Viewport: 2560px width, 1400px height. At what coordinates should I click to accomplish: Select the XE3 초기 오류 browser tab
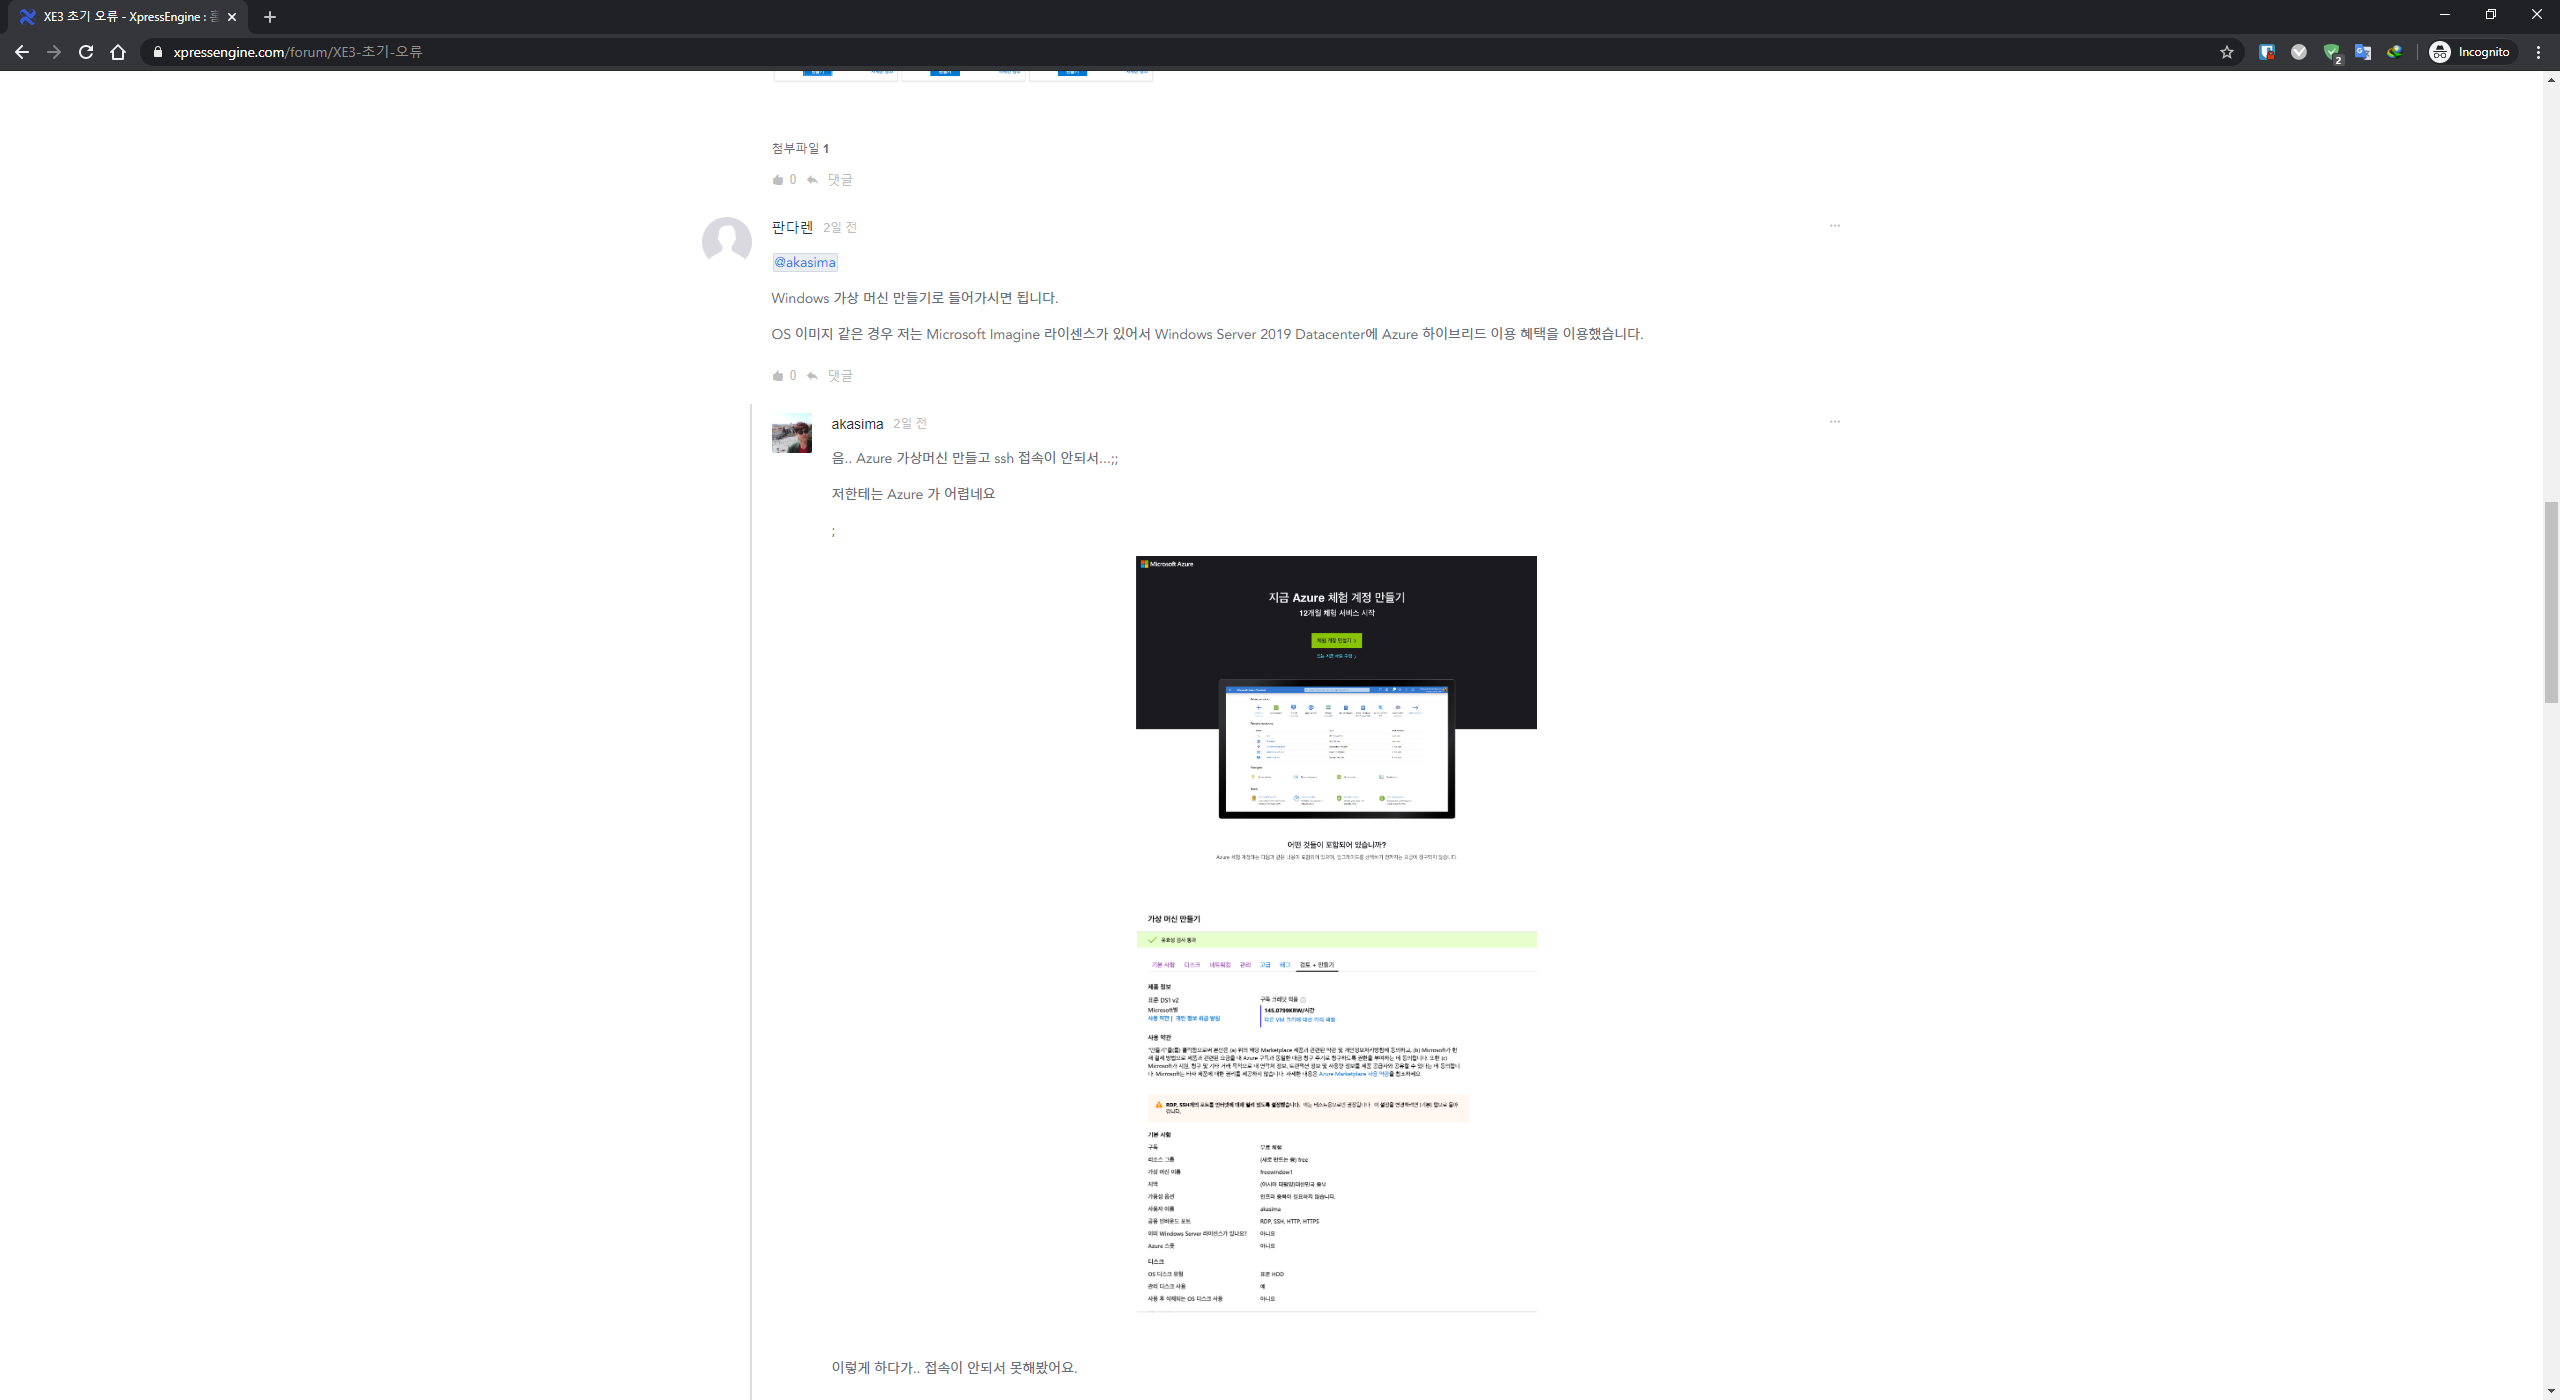coord(120,16)
